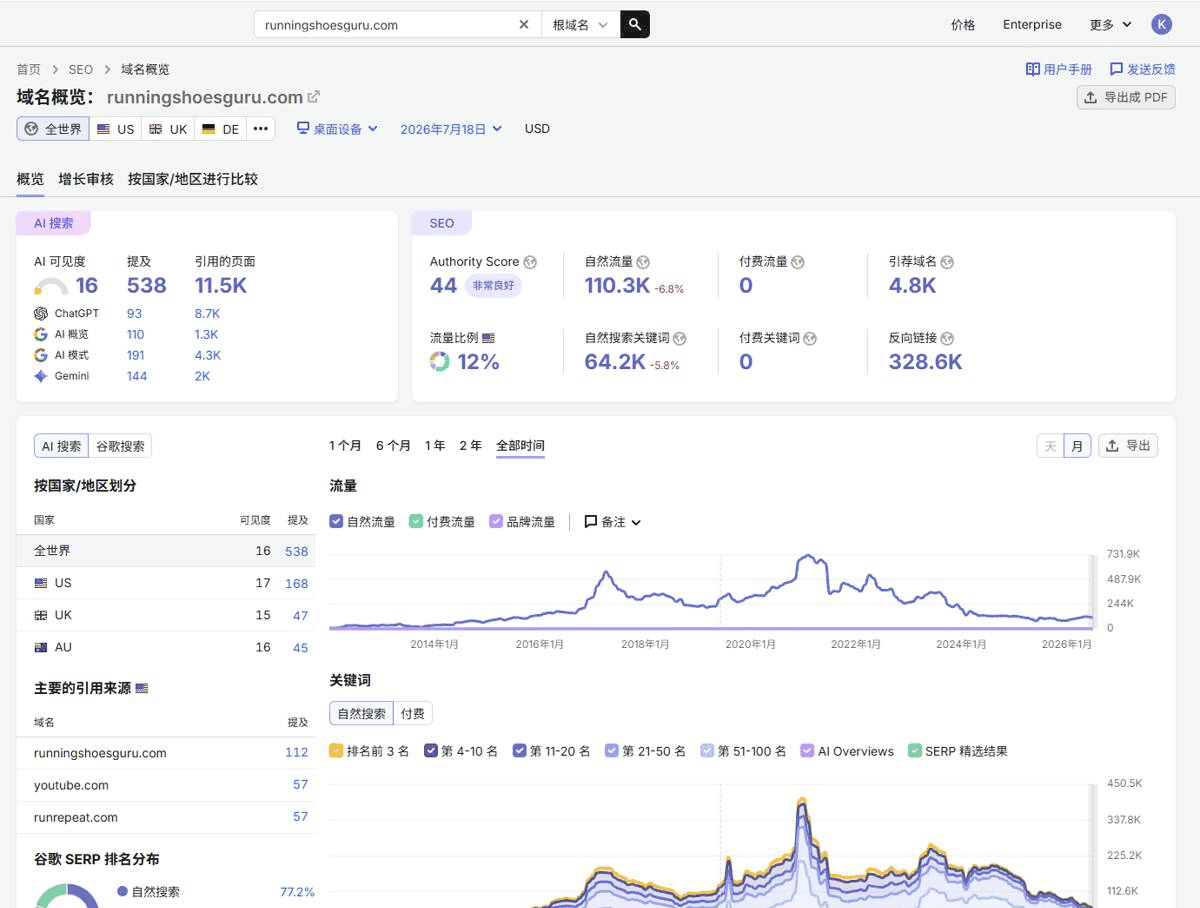1200x908 pixels.
Task: Switch keywords chart to 付费
Action: tap(412, 714)
